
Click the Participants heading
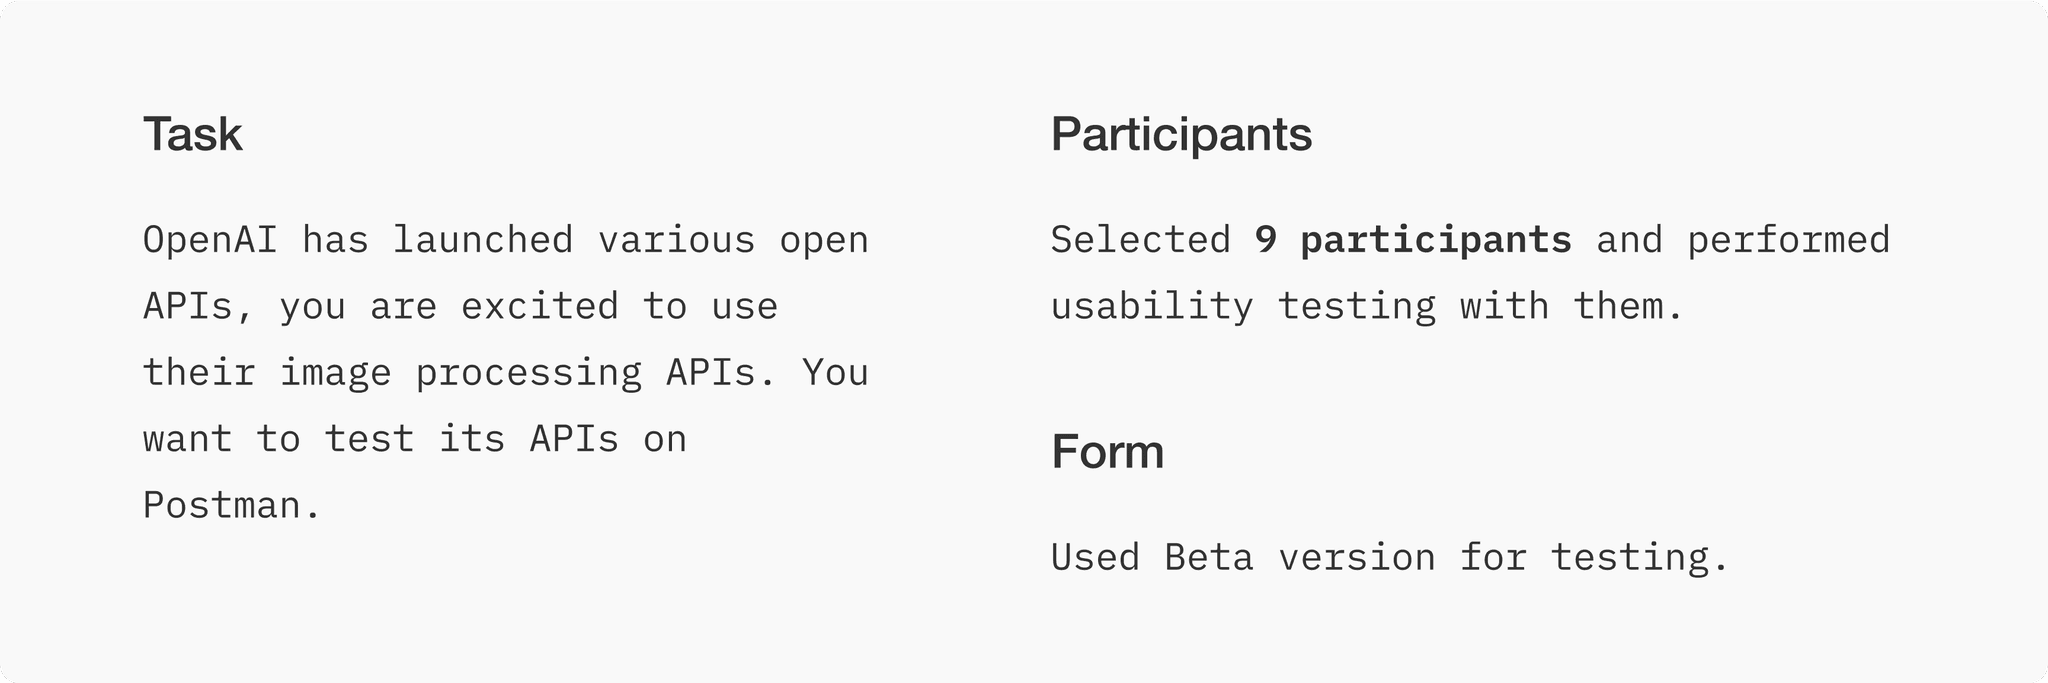click(1181, 134)
